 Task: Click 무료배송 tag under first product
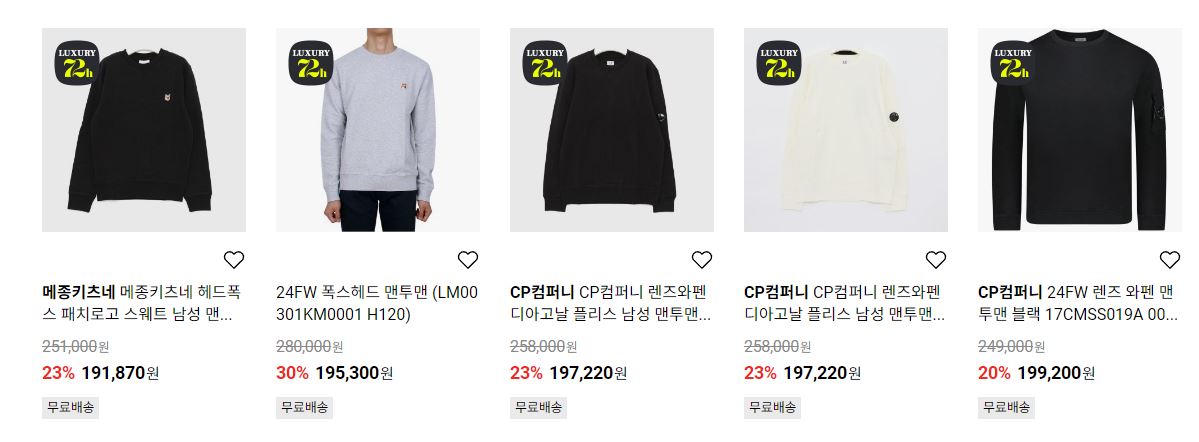pyautogui.click(x=70, y=407)
